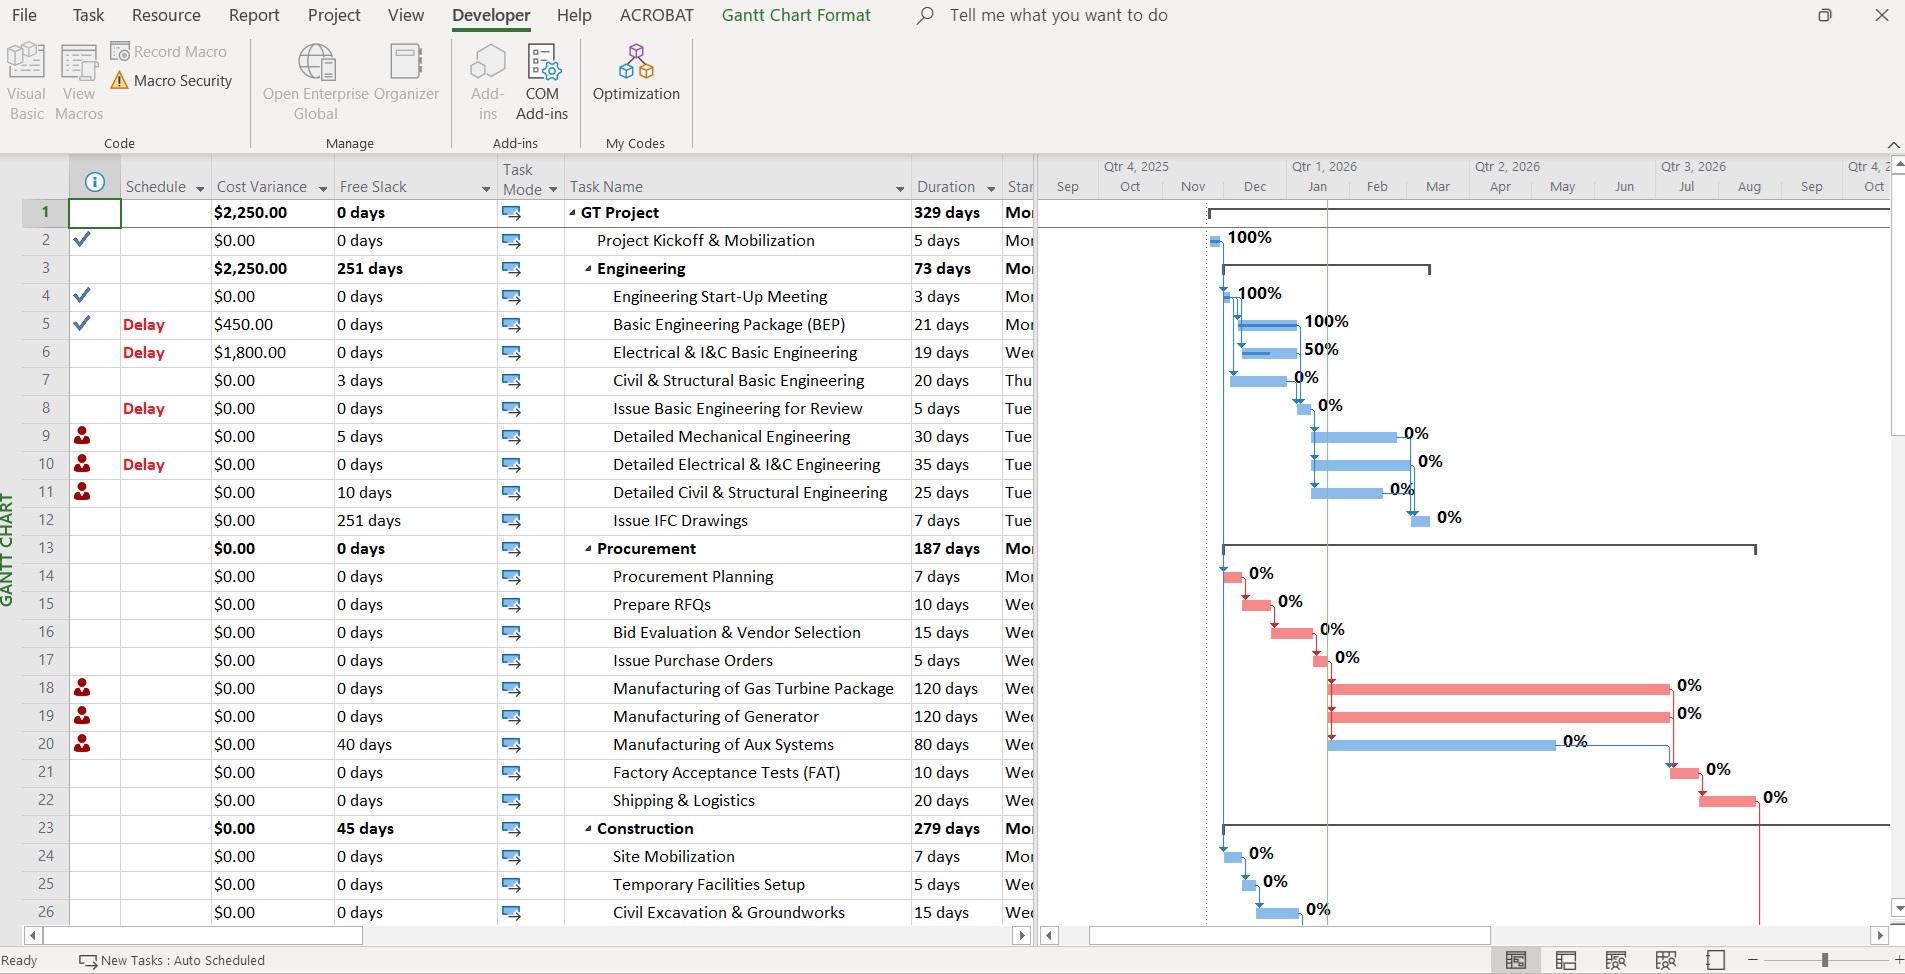Click the overallocated resource indicator on Detailed Mechanical Engineering
The width and height of the screenshot is (1905, 974).
click(83, 436)
